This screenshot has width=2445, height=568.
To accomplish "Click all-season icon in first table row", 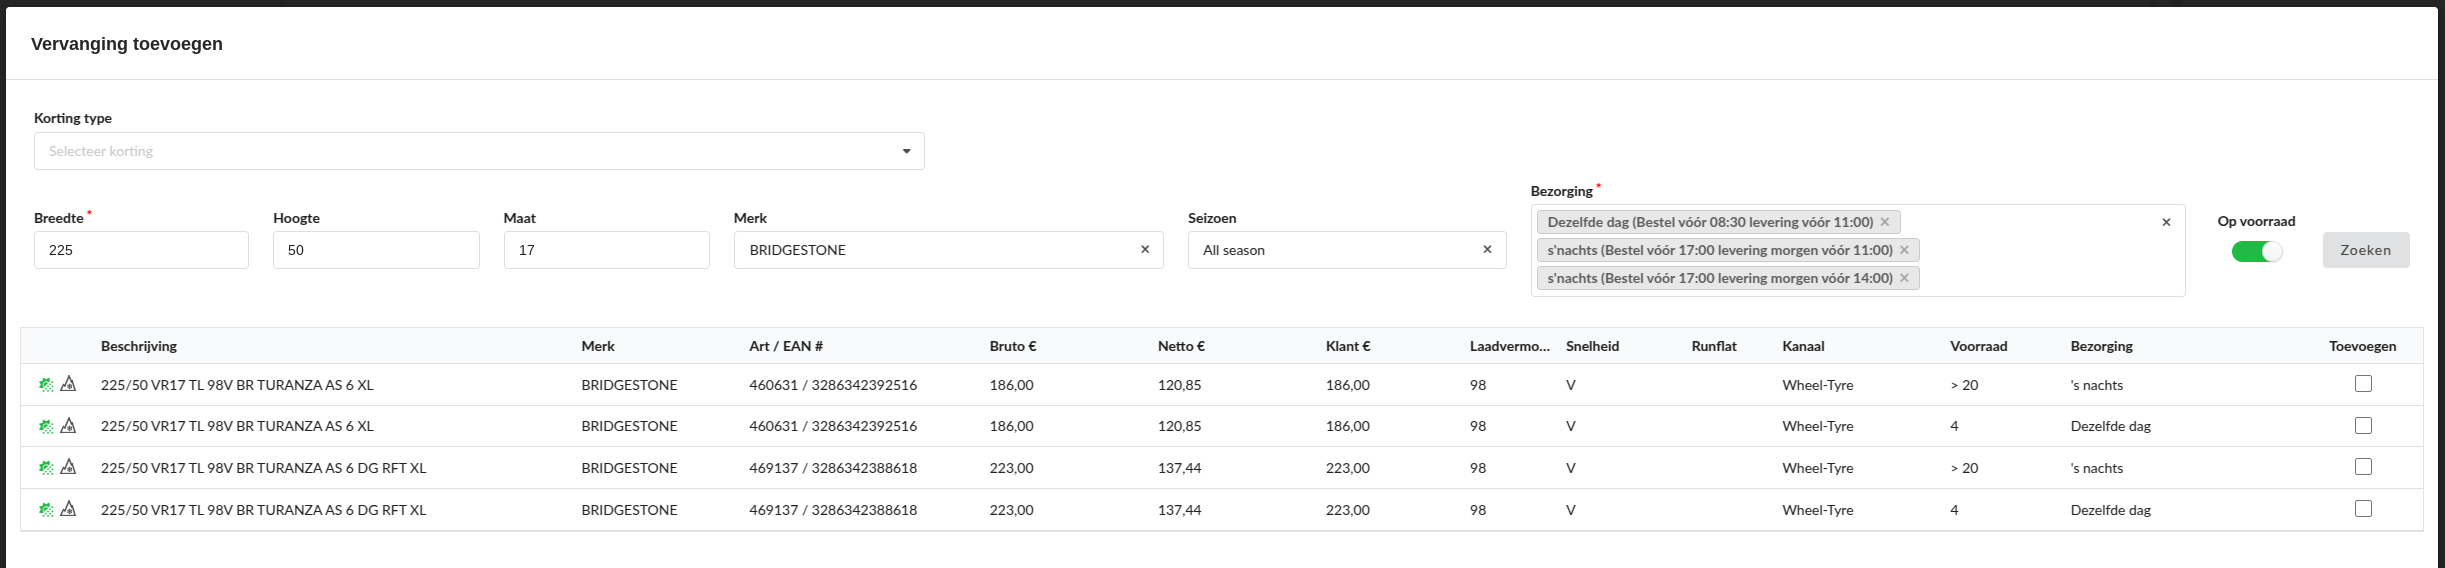I will coord(46,385).
